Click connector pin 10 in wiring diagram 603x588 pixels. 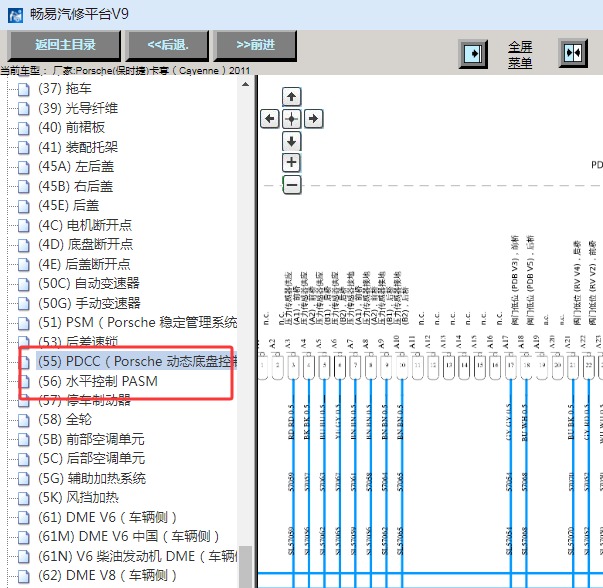pyautogui.click(x=402, y=365)
